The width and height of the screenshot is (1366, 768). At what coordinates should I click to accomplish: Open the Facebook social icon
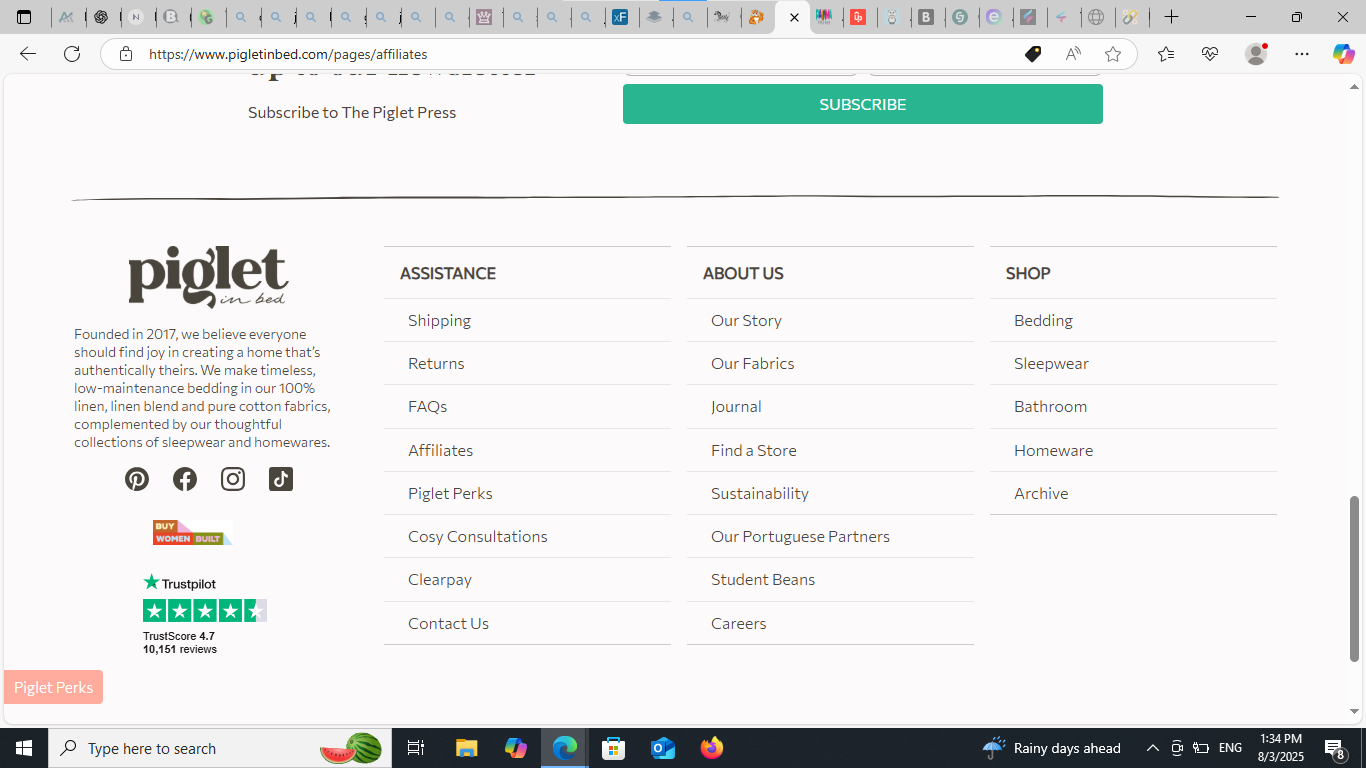185,479
